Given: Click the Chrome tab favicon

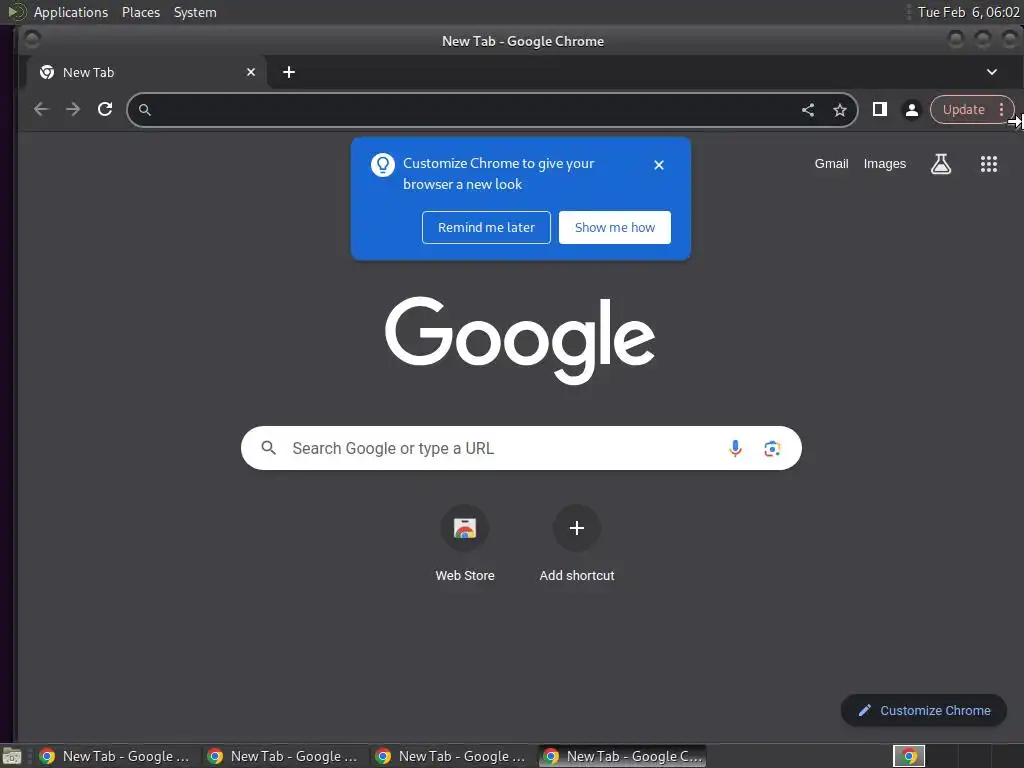Looking at the screenshot, I should coord(47,72).
